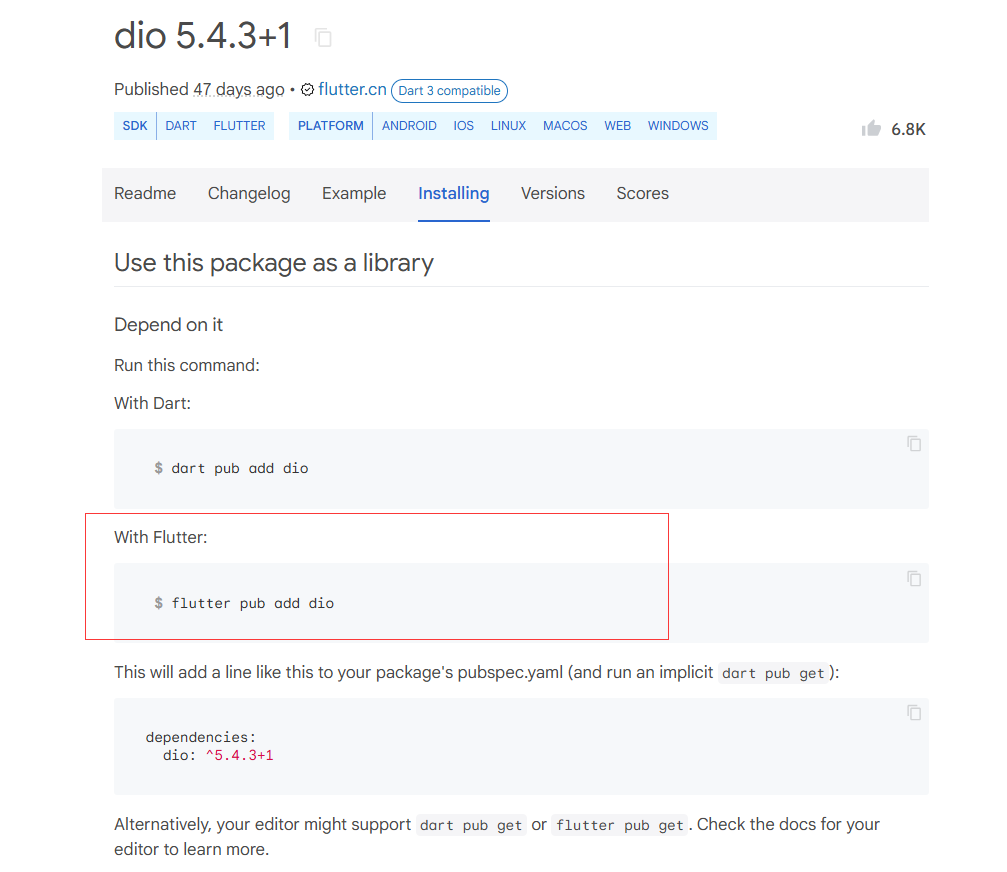Filter by the LINUX platform tag
Image resolution: width=1007 pixels, height=872 pixels.
509,126
